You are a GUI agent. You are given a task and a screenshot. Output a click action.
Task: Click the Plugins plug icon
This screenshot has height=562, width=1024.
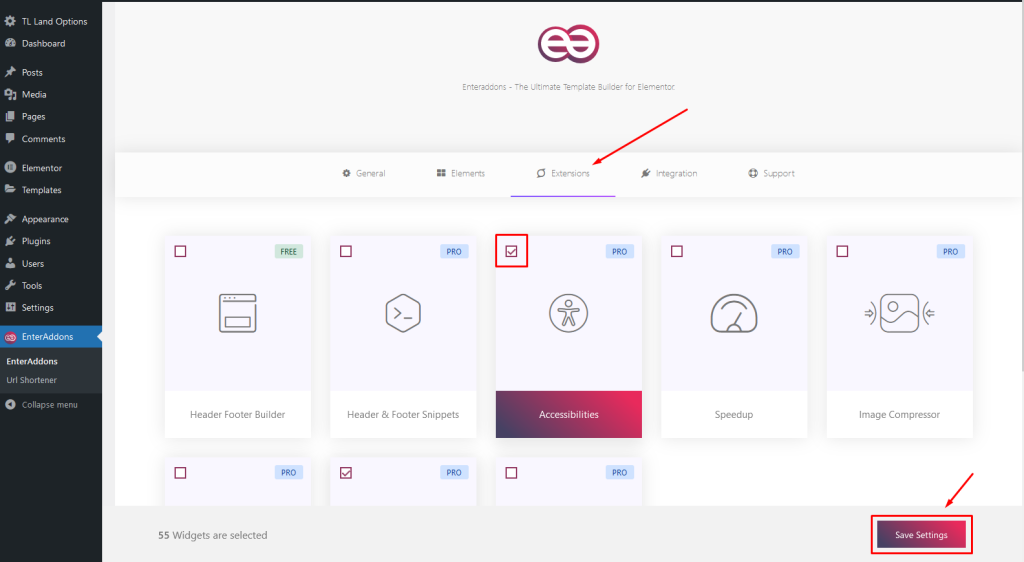[10, 241]
